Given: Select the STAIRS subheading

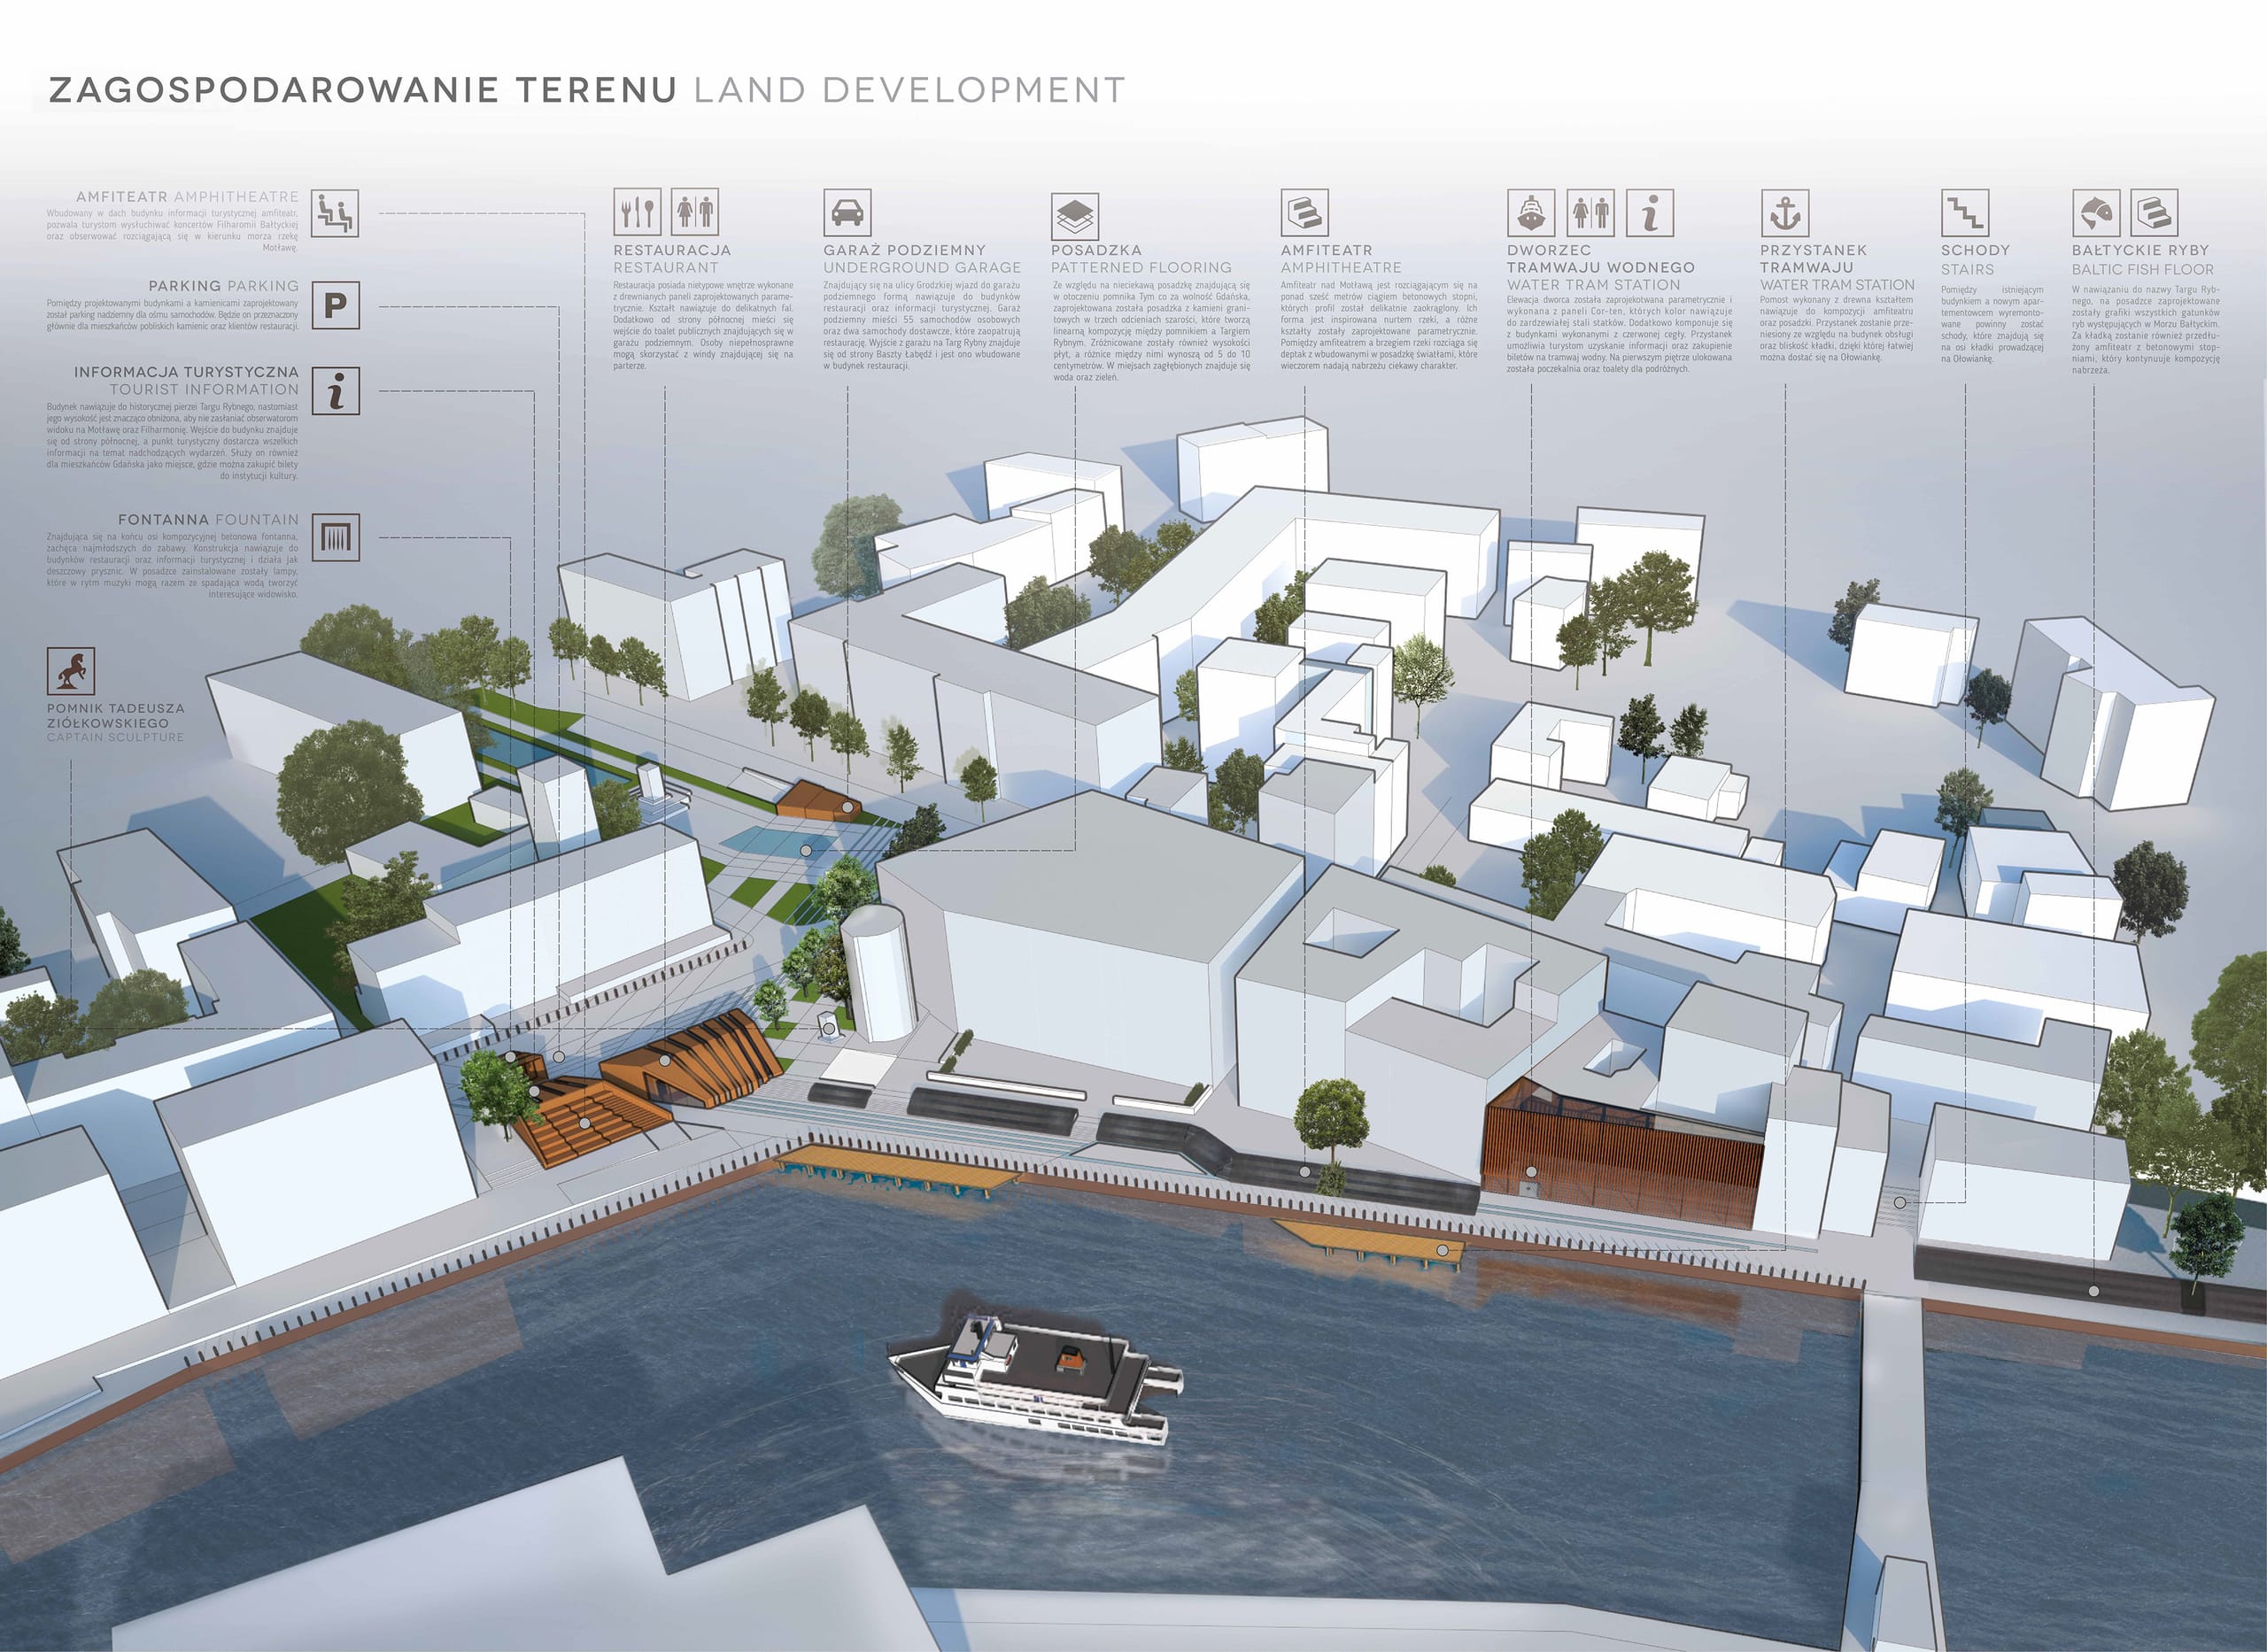Looking at the screenshot, I should click(1967, 269).
